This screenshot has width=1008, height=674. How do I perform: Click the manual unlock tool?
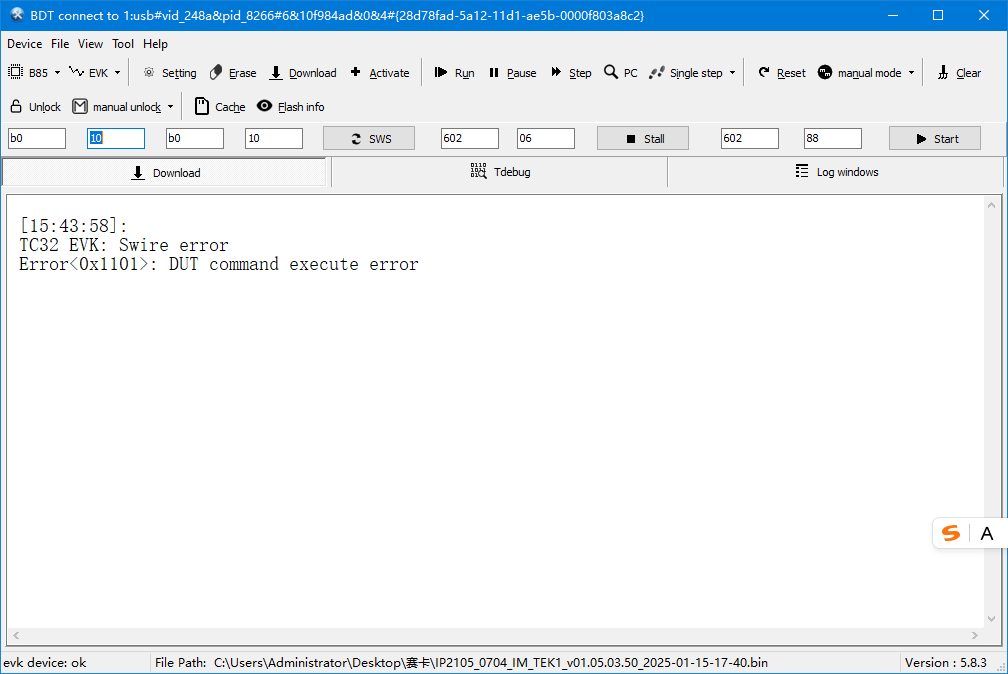pos(116,107)
